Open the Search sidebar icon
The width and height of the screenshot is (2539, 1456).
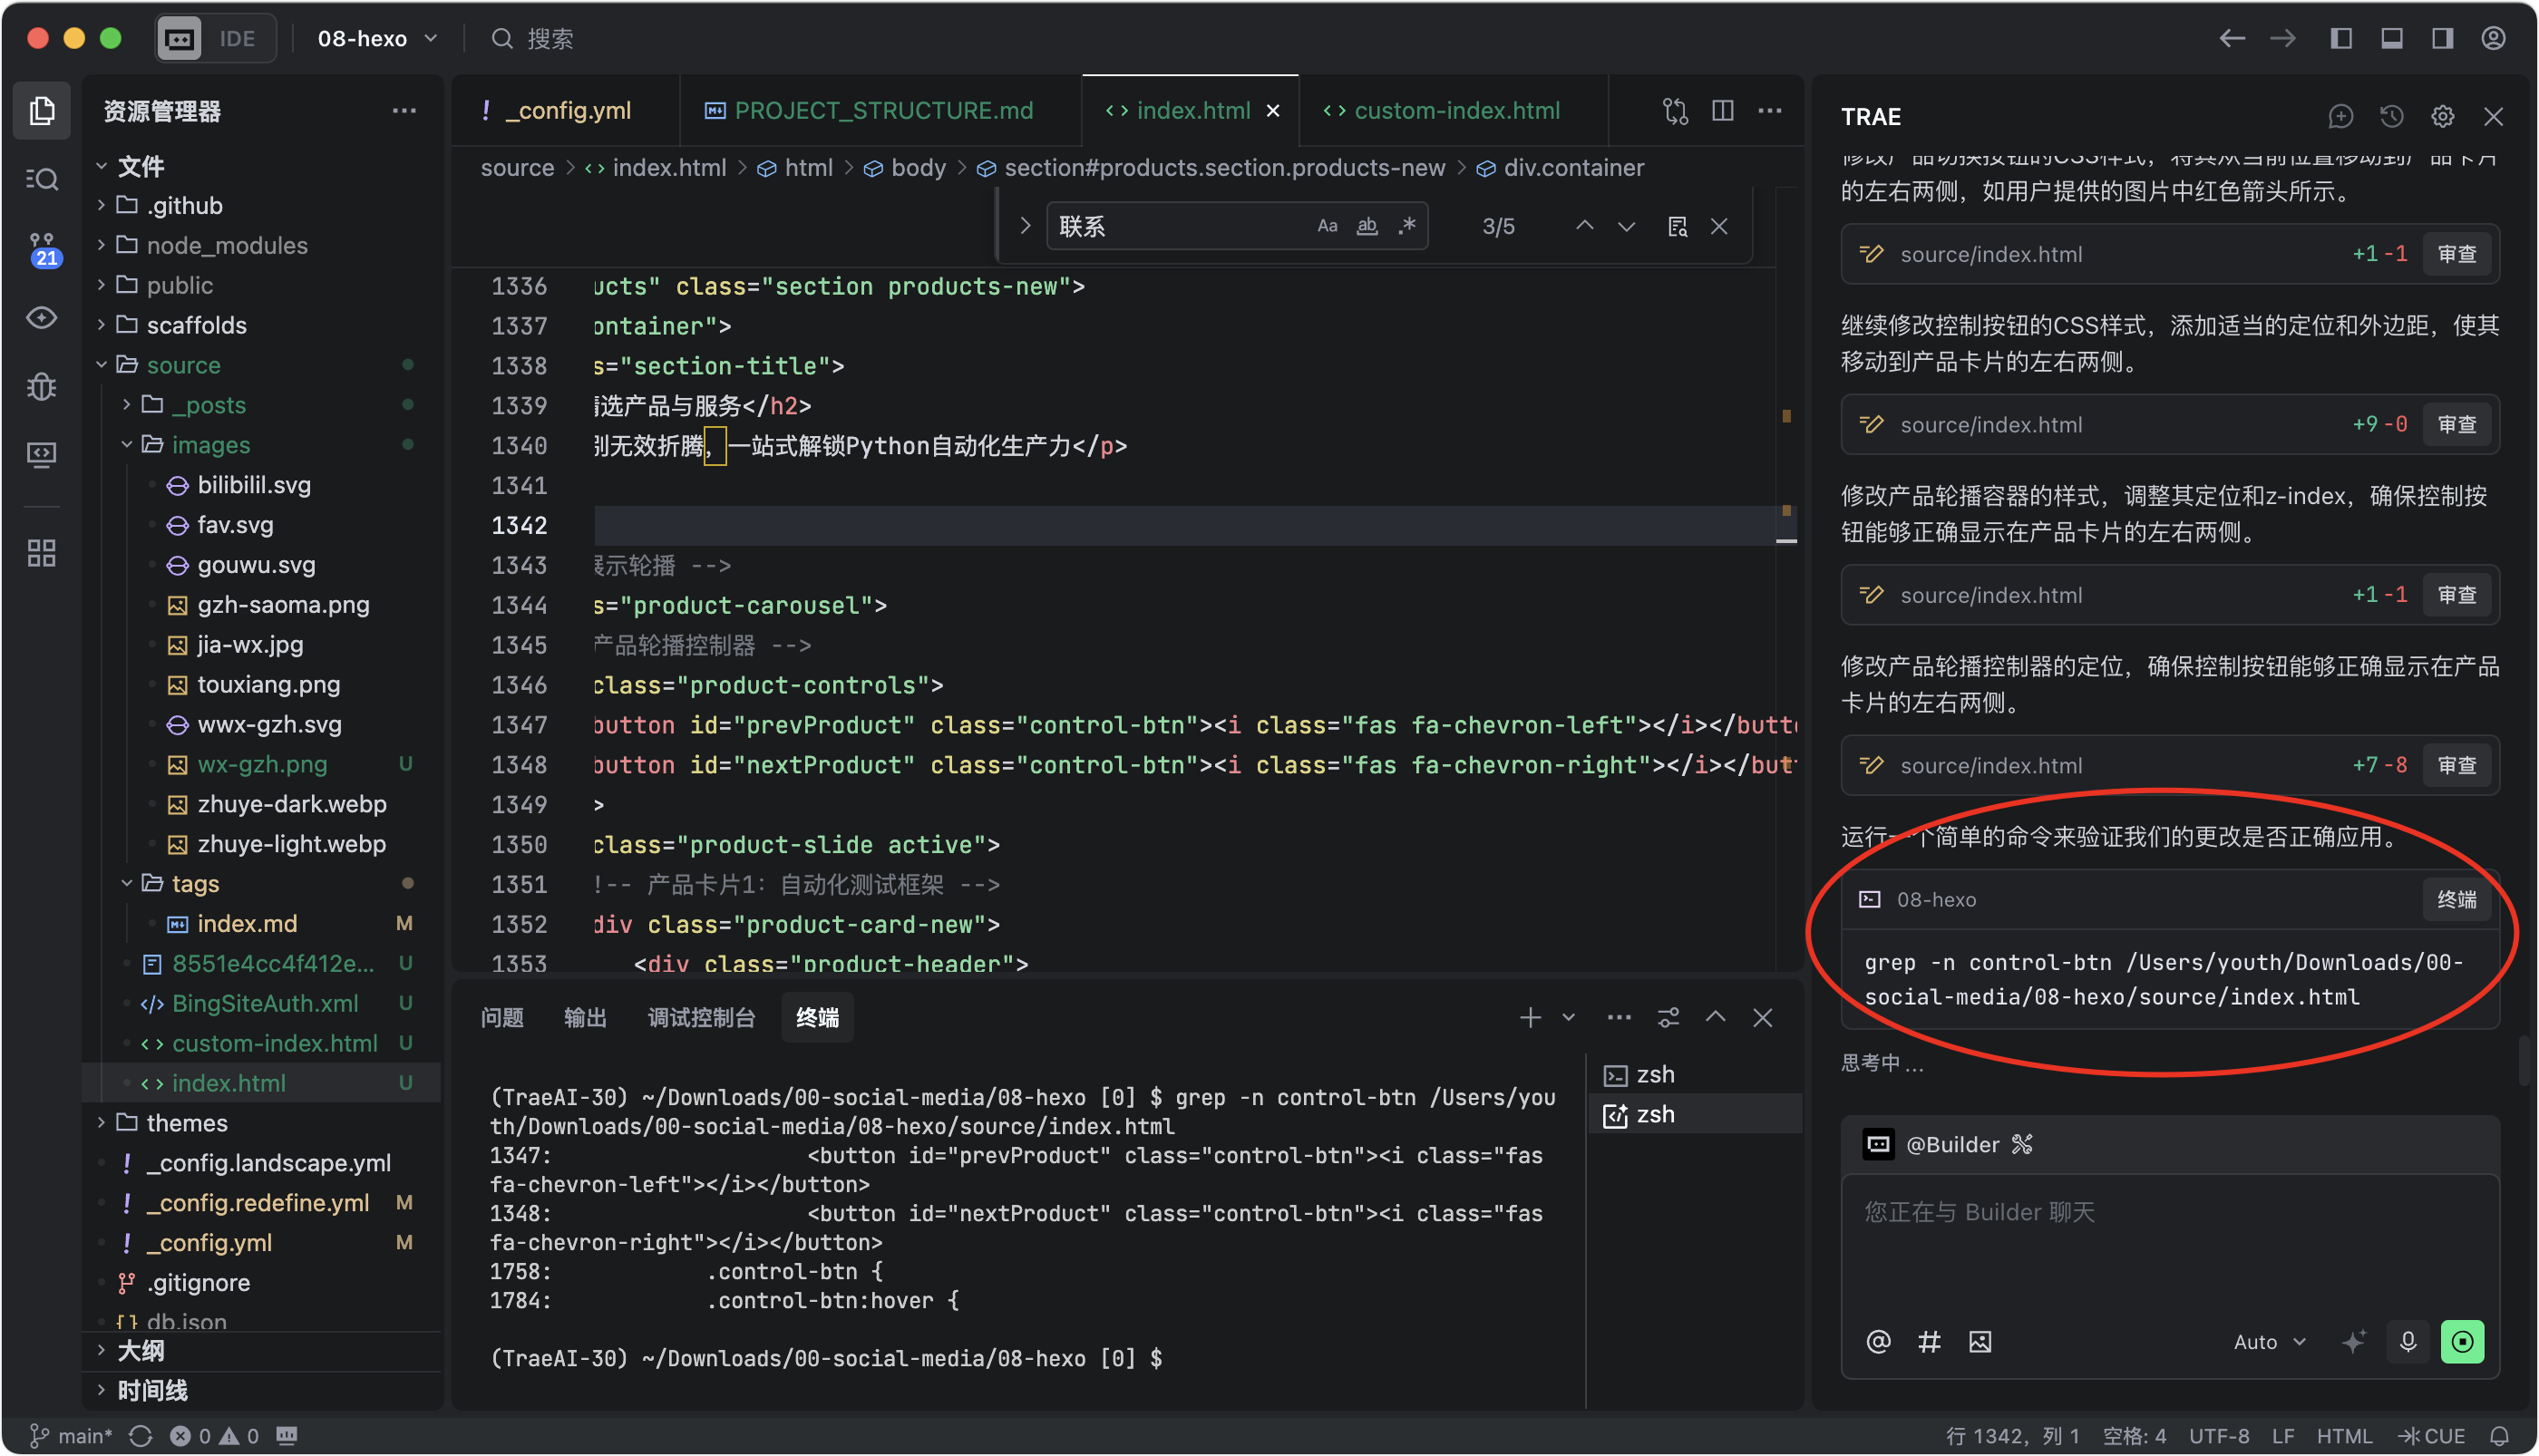click(42, 179)
